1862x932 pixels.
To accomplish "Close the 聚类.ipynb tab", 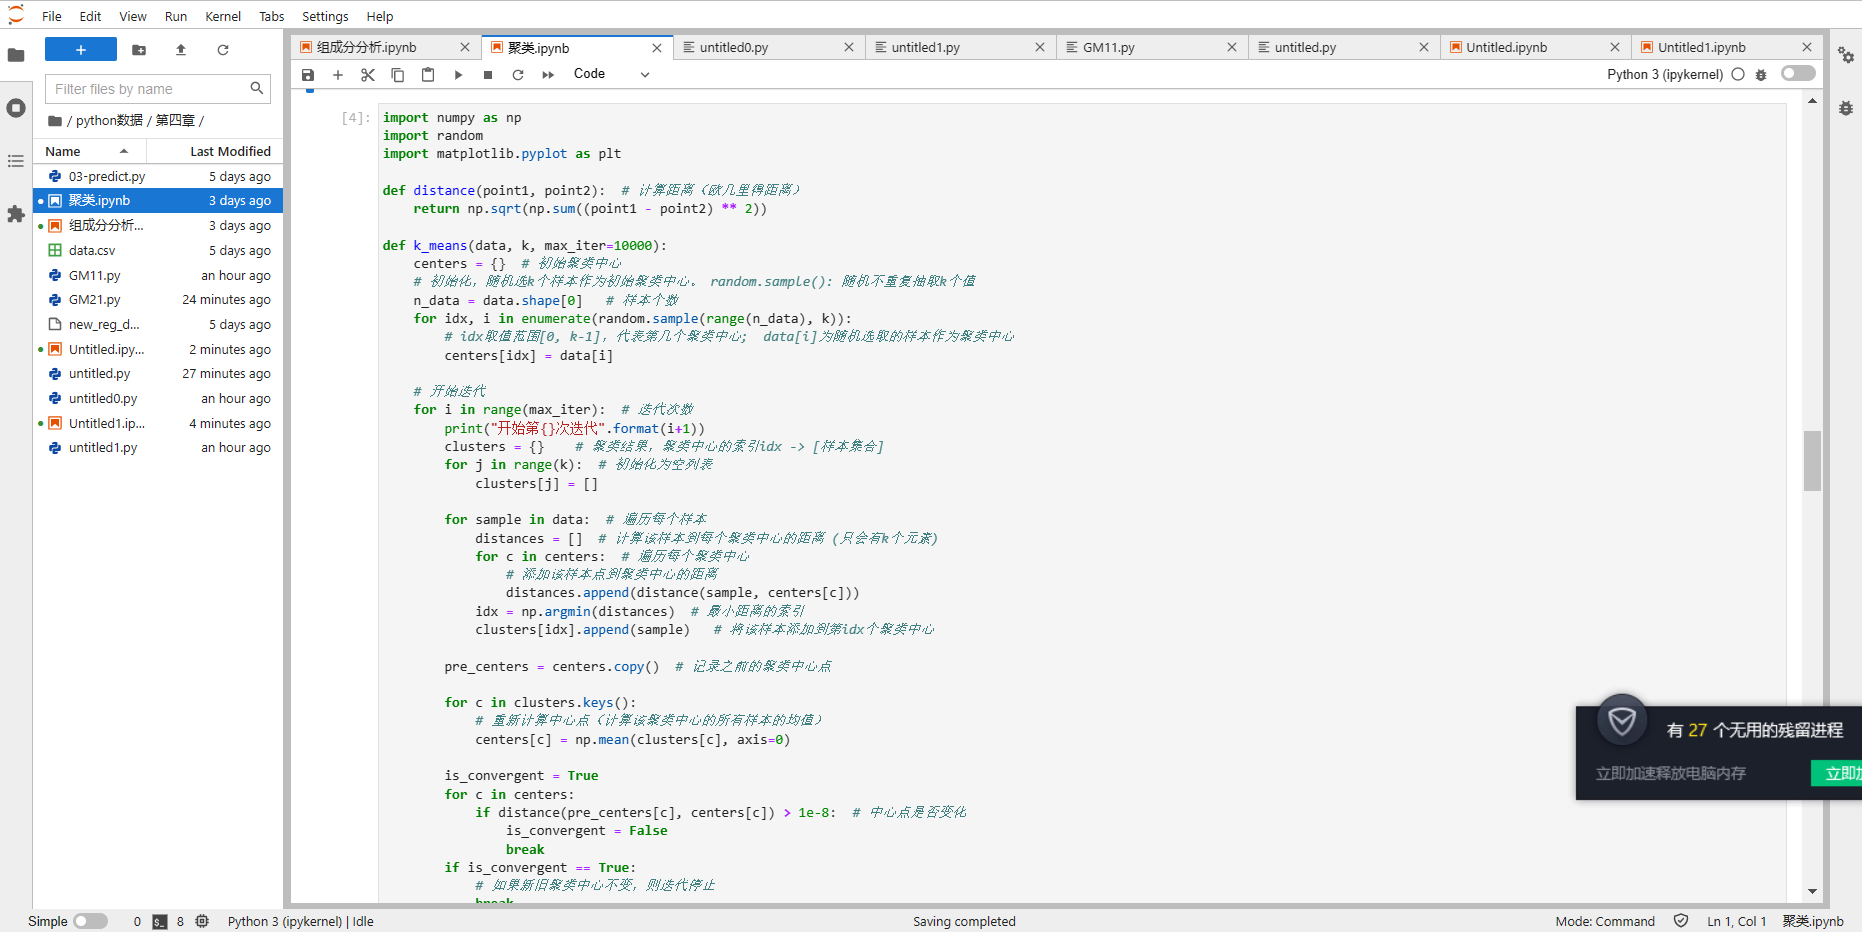I will point(657,48).
